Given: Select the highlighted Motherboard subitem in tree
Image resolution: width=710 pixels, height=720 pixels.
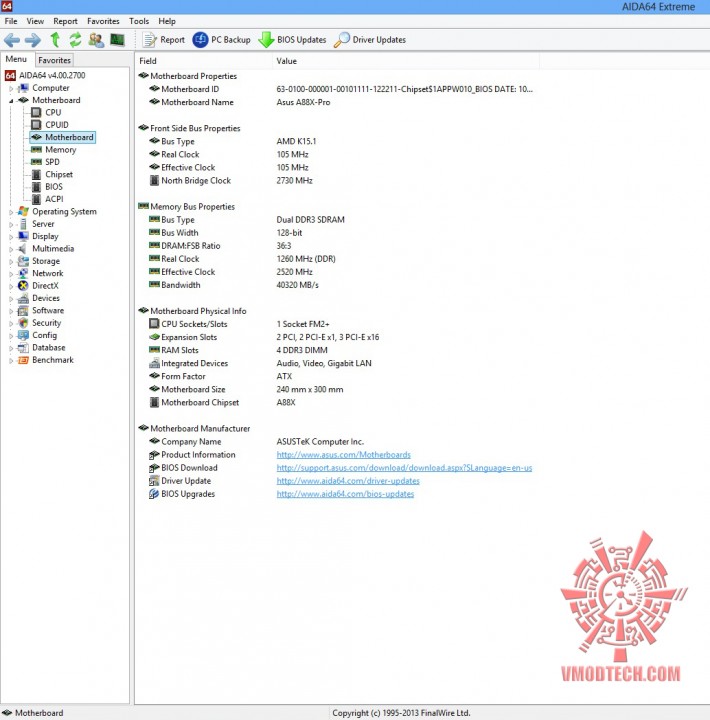Looking at the screenshot, I should pyautogui.click(x=62, y=137).
